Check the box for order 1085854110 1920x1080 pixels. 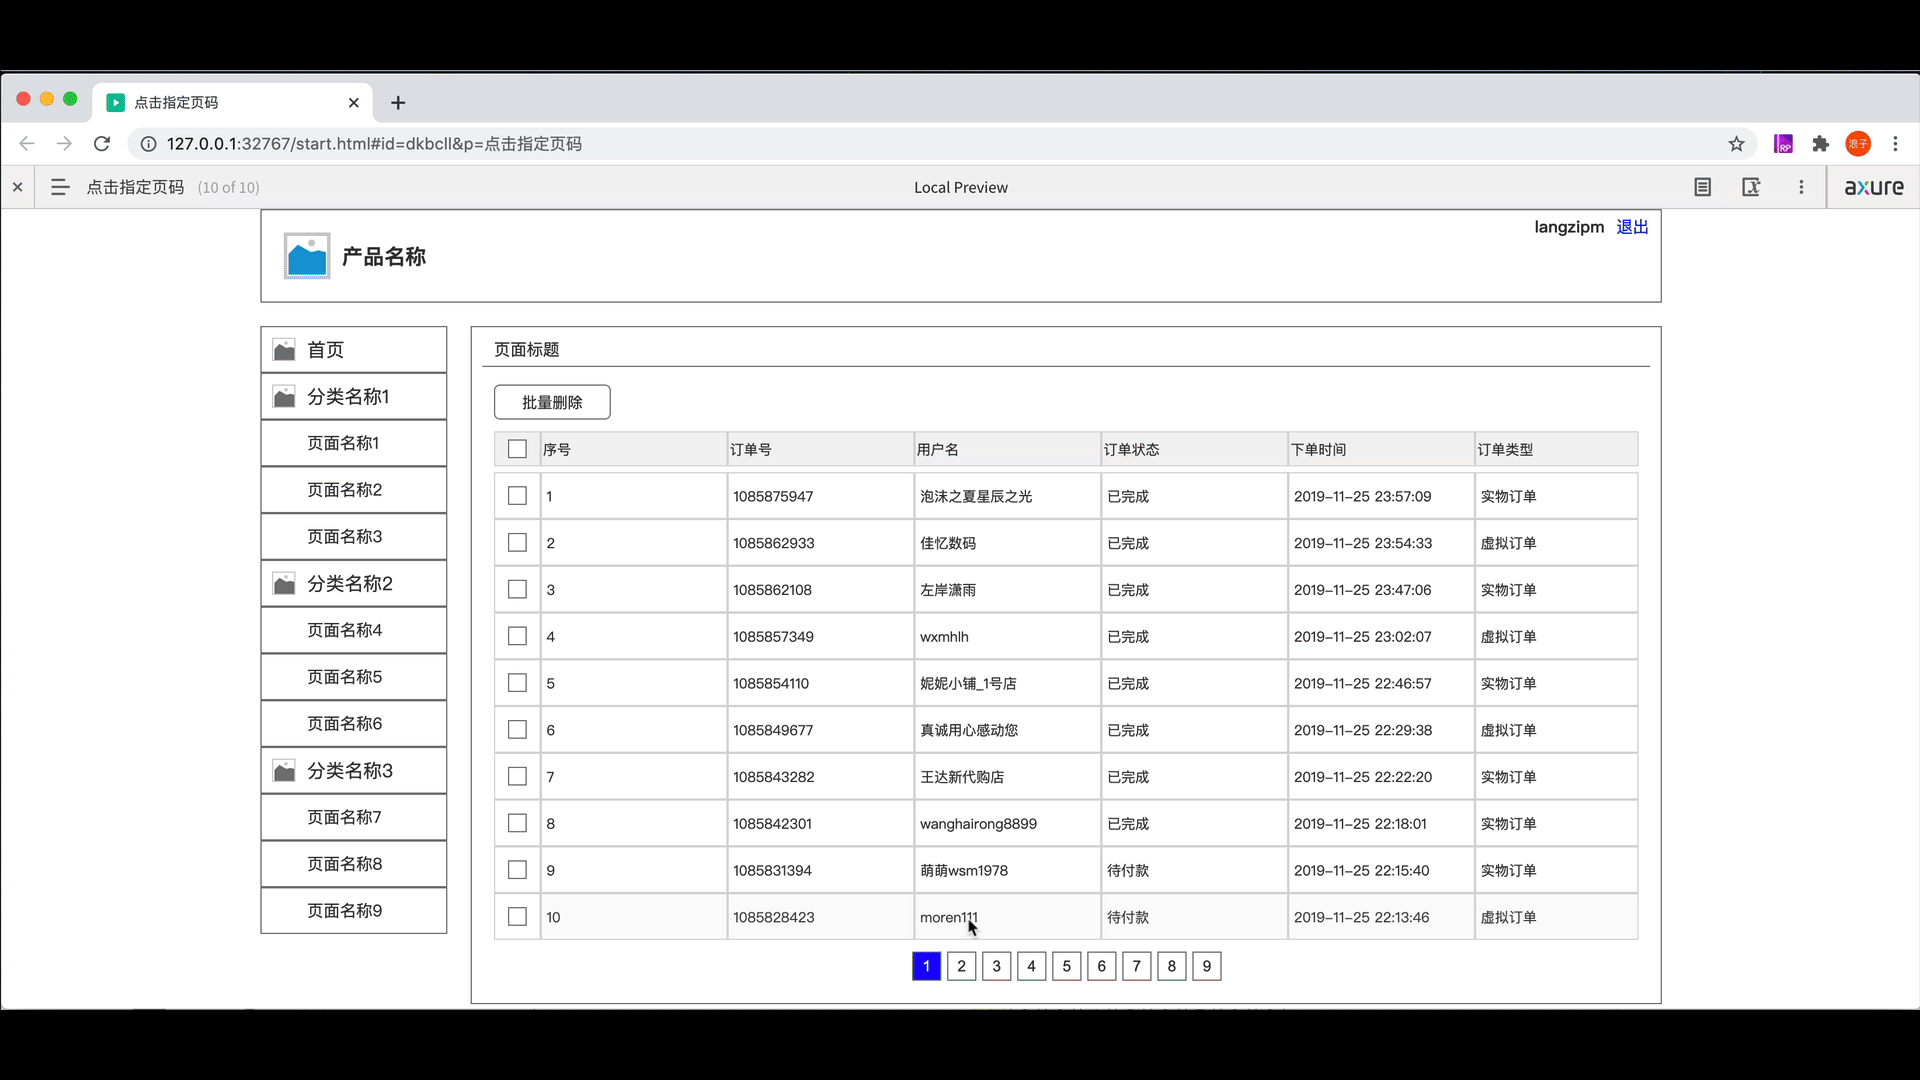coord(517,683)
